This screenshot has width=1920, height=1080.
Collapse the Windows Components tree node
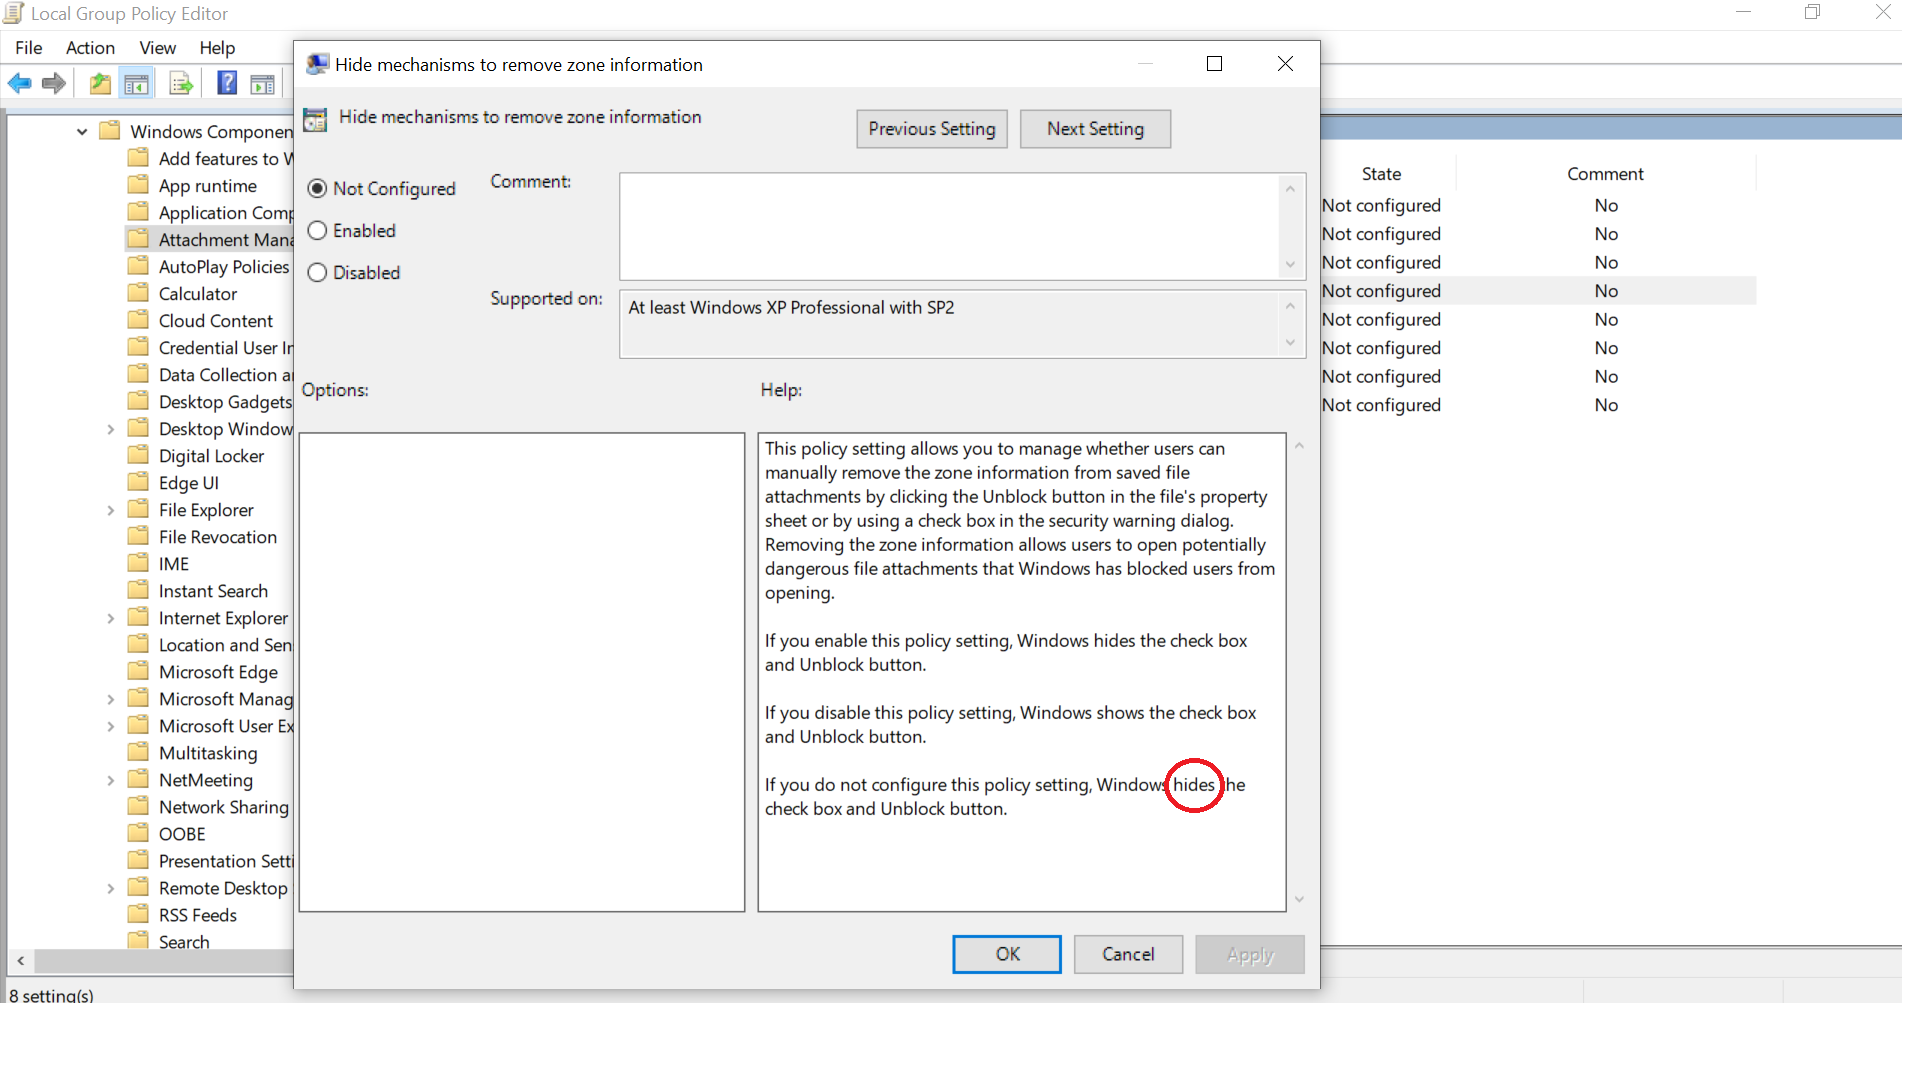click(82, 131)
